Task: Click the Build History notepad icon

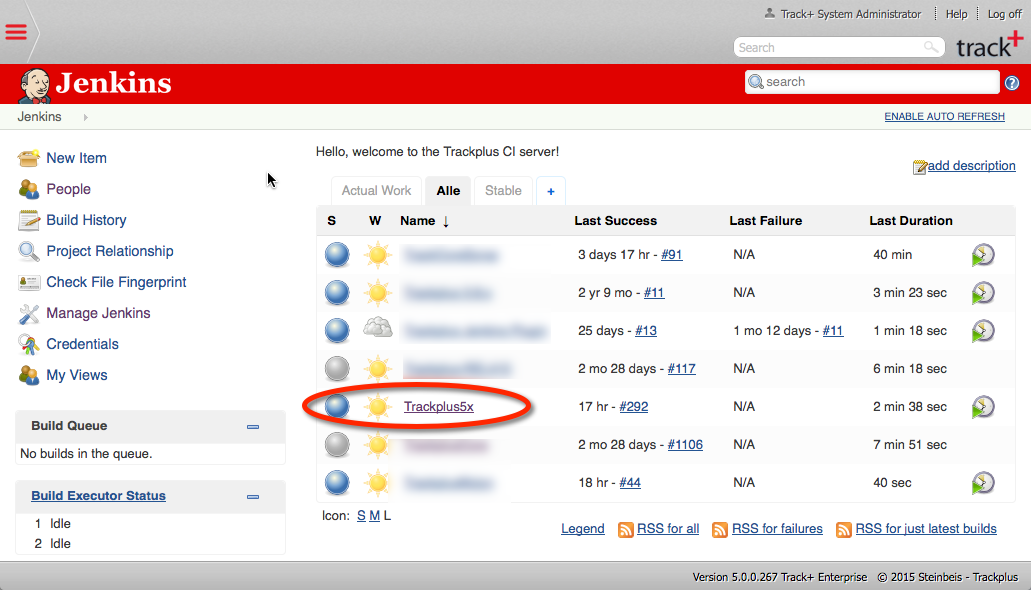Action: click(x=29, y=220)
